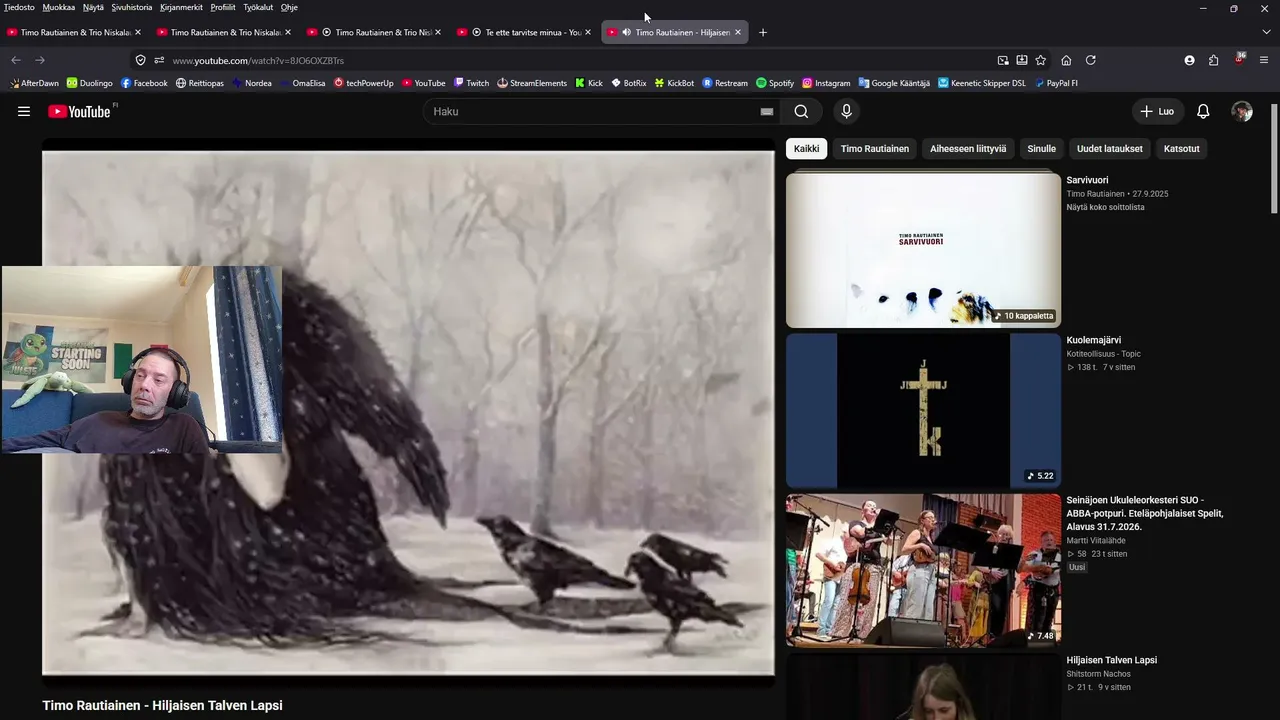
Task: Open the Näytä menu
Action: [93, 7]
